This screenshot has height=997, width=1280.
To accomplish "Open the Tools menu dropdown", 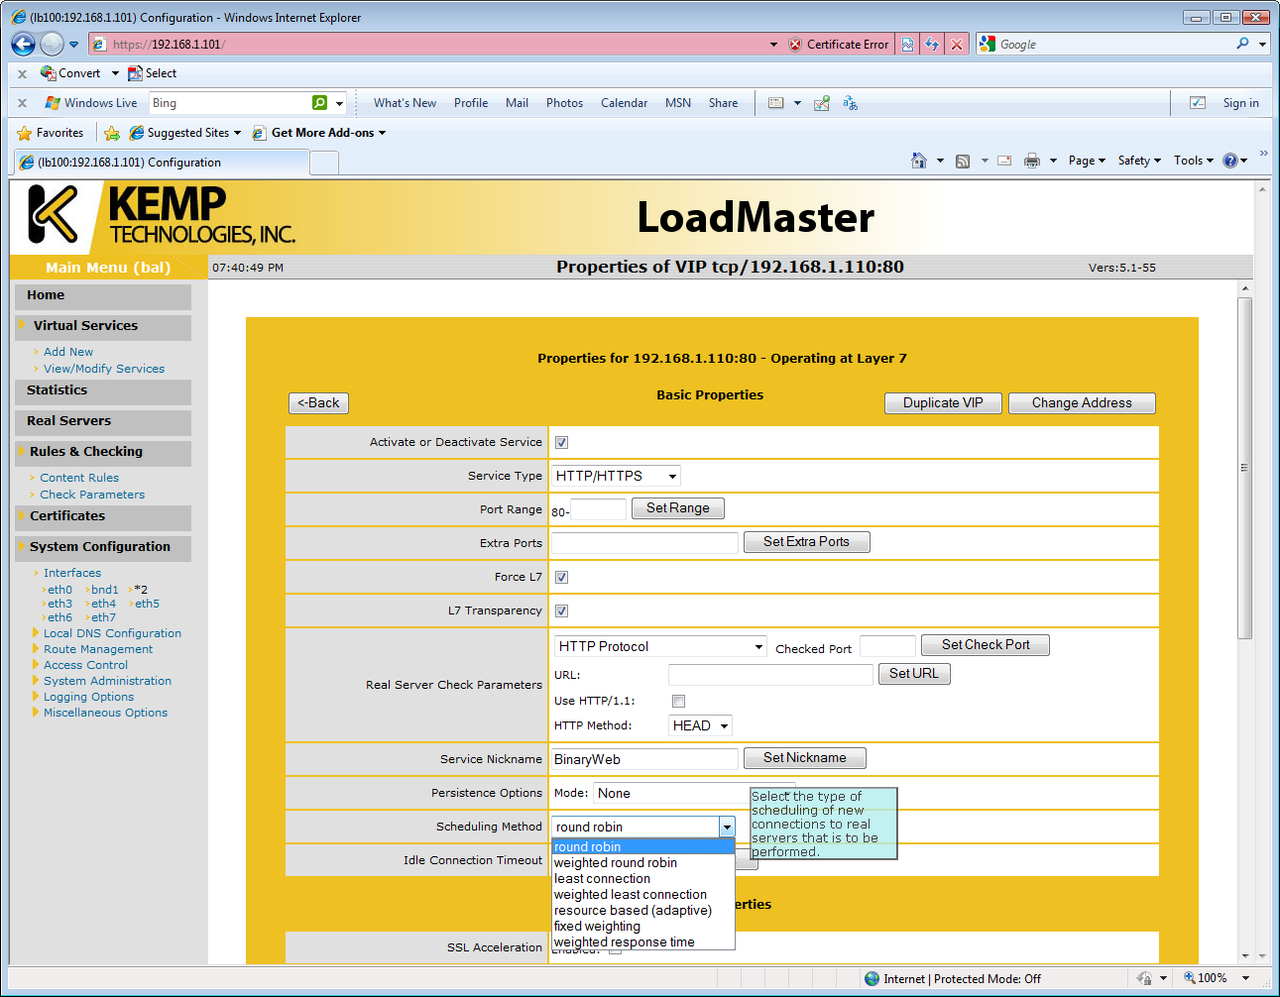I will pyautogui.click(x=1193, y=161).
